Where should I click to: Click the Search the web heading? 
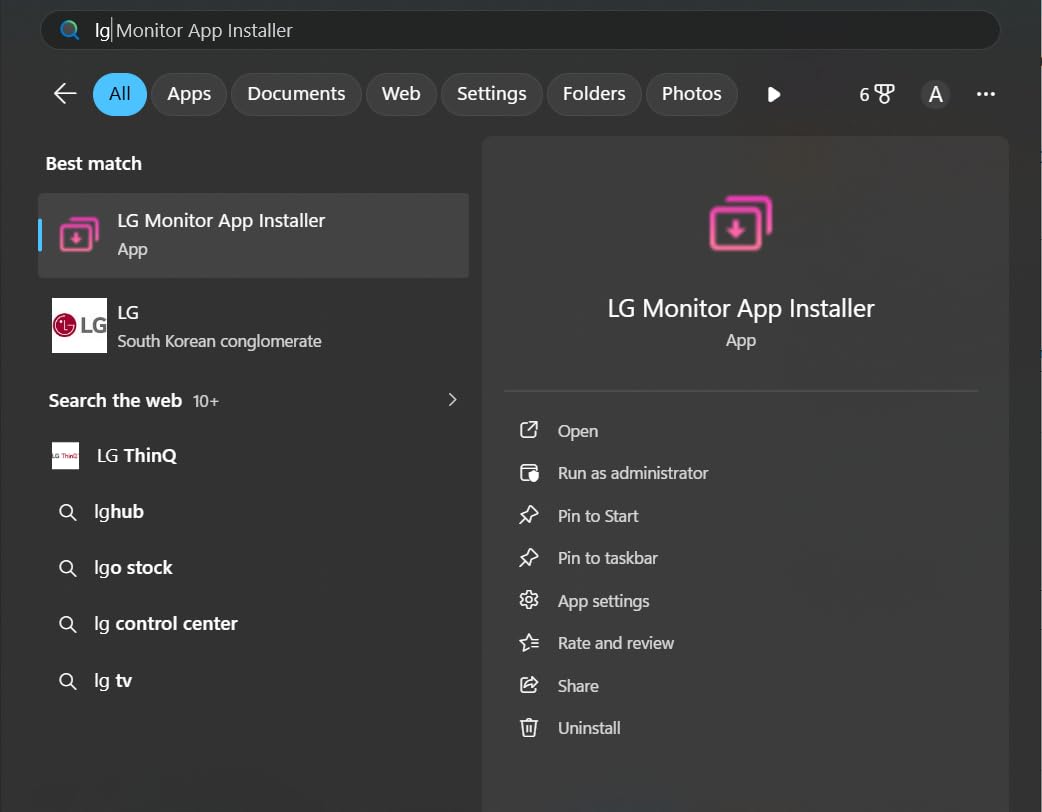coord(115,401)
